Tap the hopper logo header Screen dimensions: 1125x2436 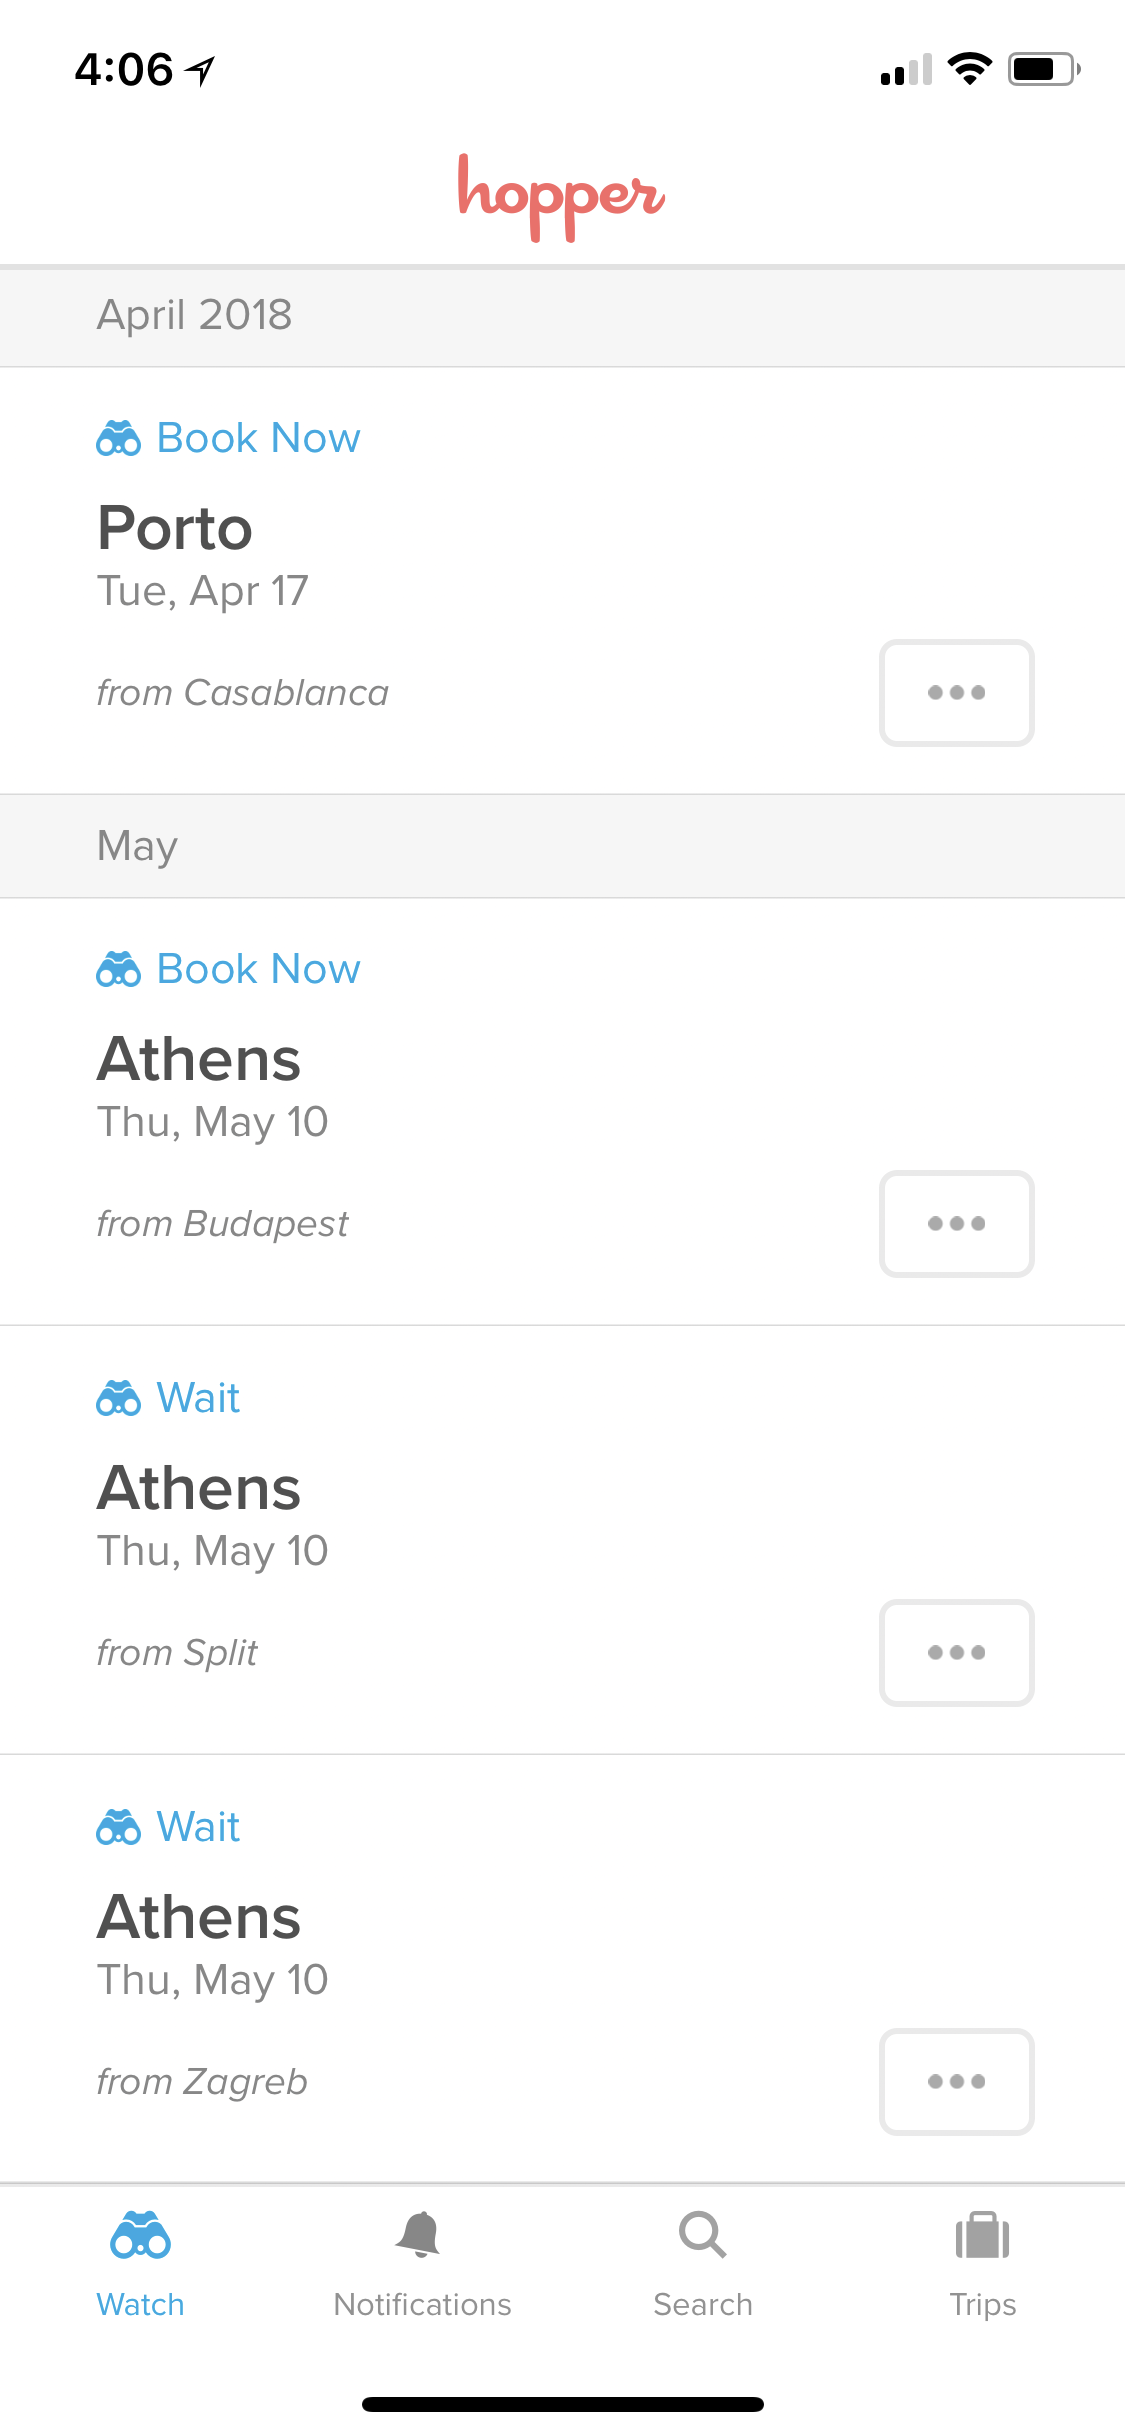(562, 196)
